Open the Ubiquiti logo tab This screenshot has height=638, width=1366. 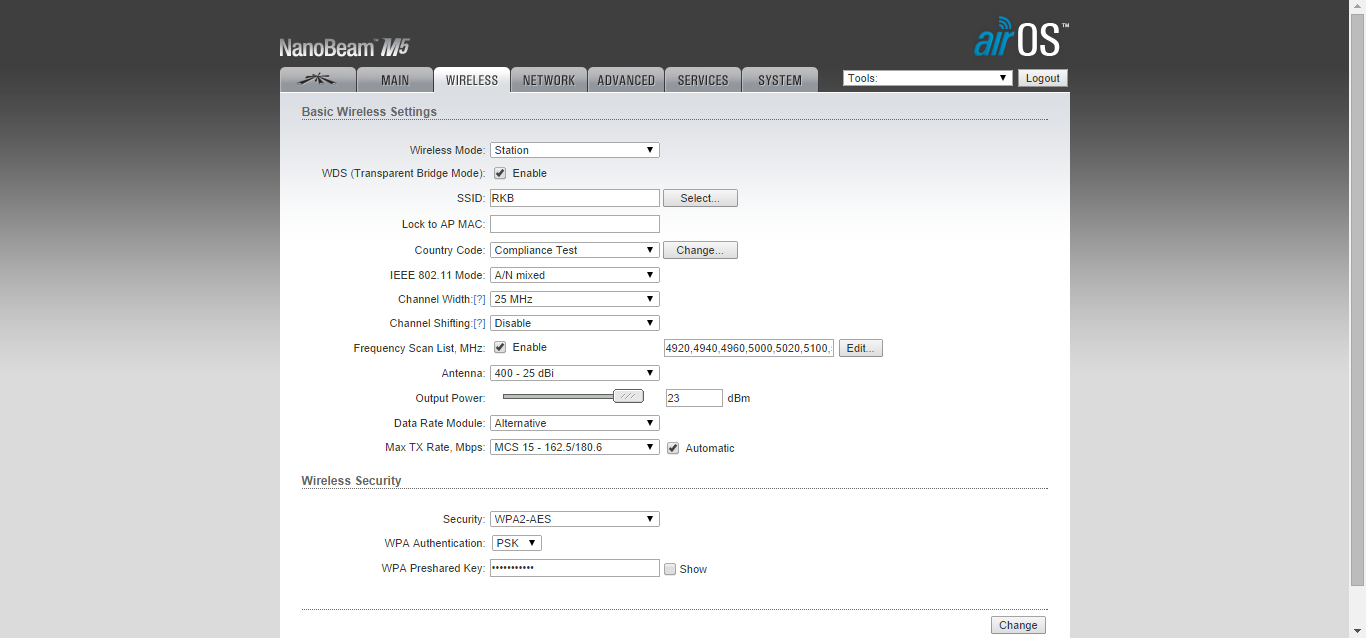[318, 80]
